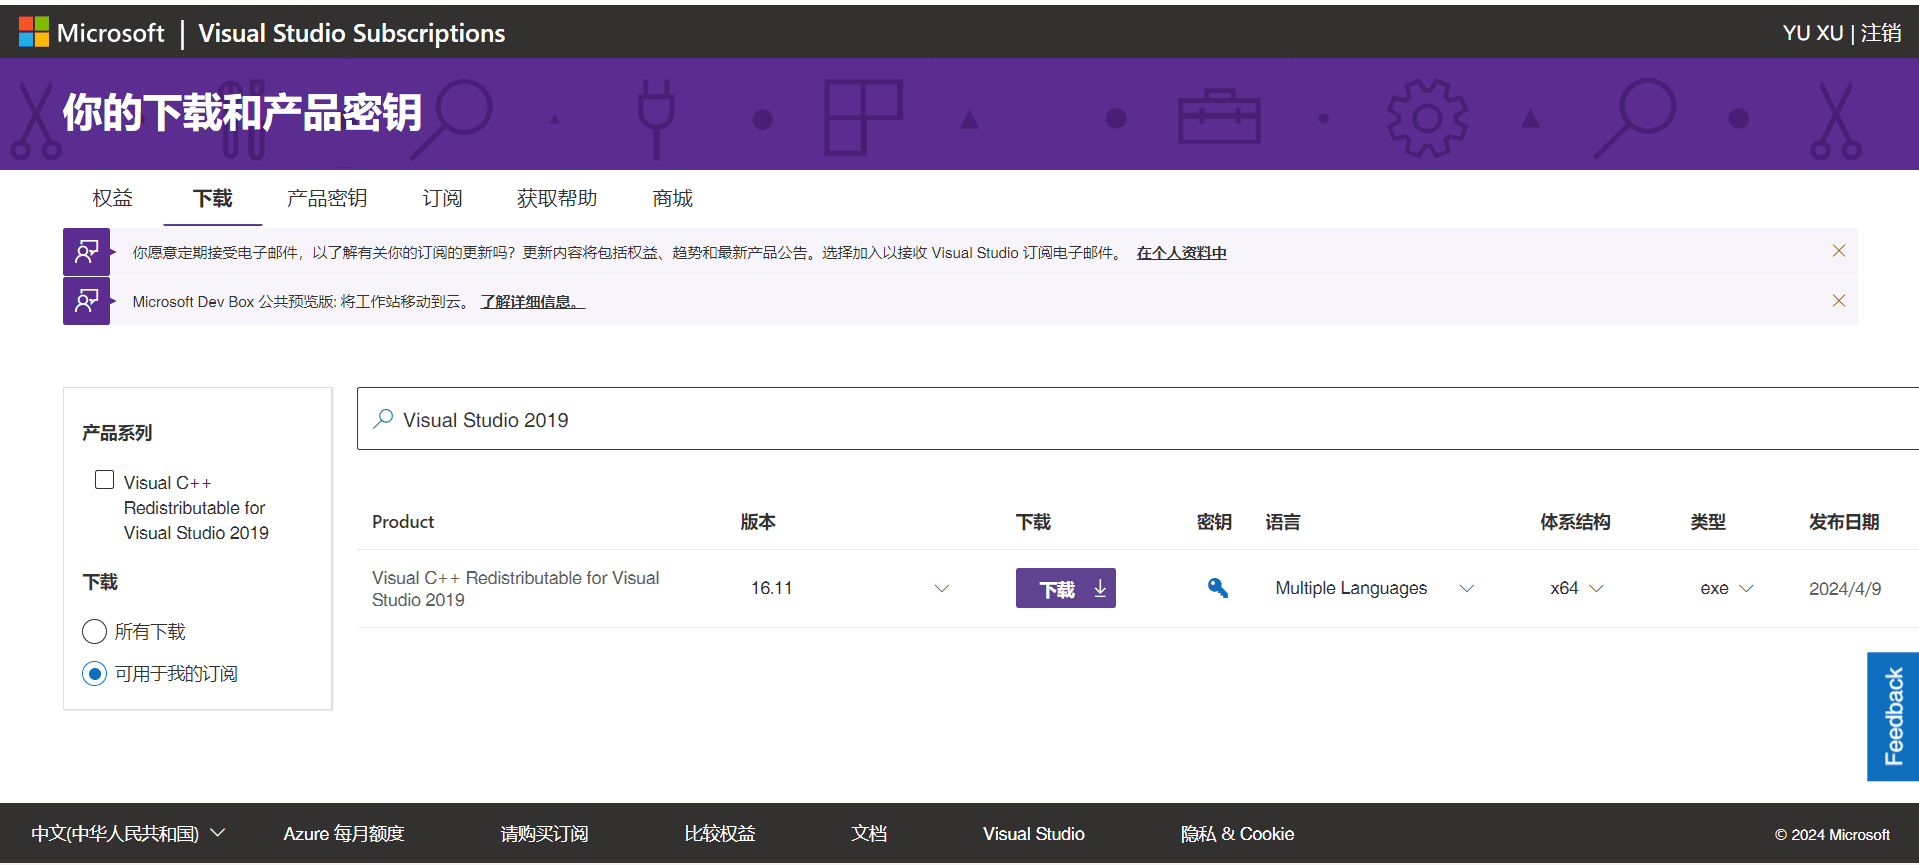Click the 注销 sign out link
Image resolution: width=1919 pixels, height=865 pixels.
[x=1881, y=33]
